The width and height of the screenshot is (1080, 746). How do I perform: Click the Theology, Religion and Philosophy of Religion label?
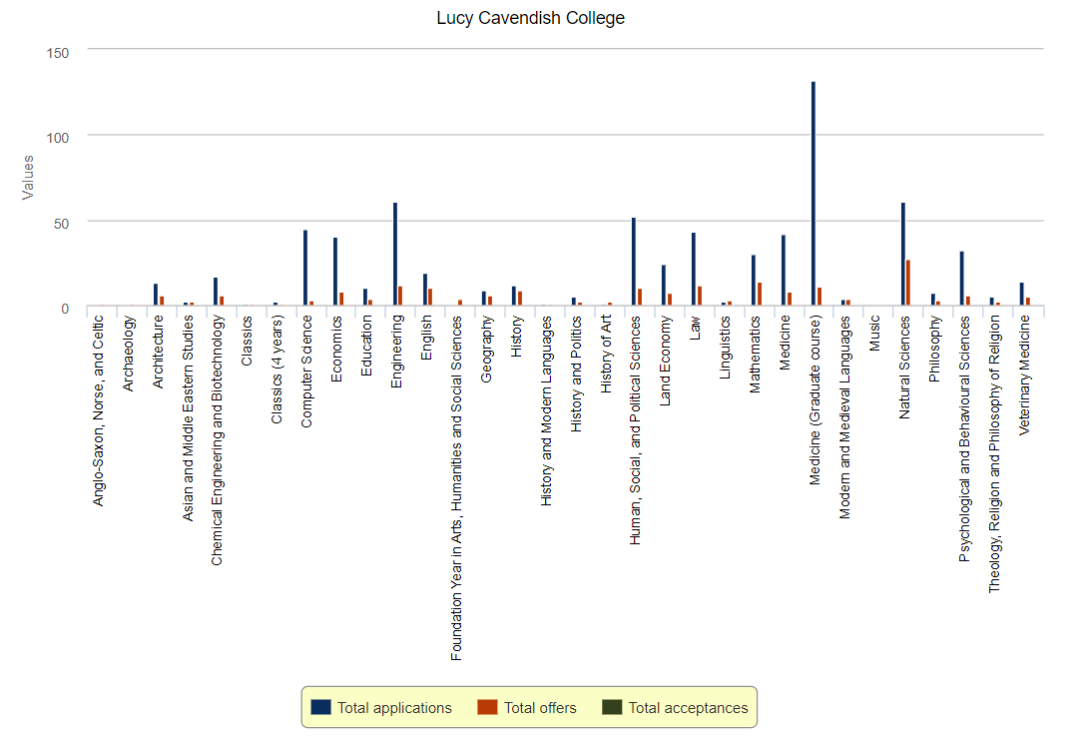[994, 454]
